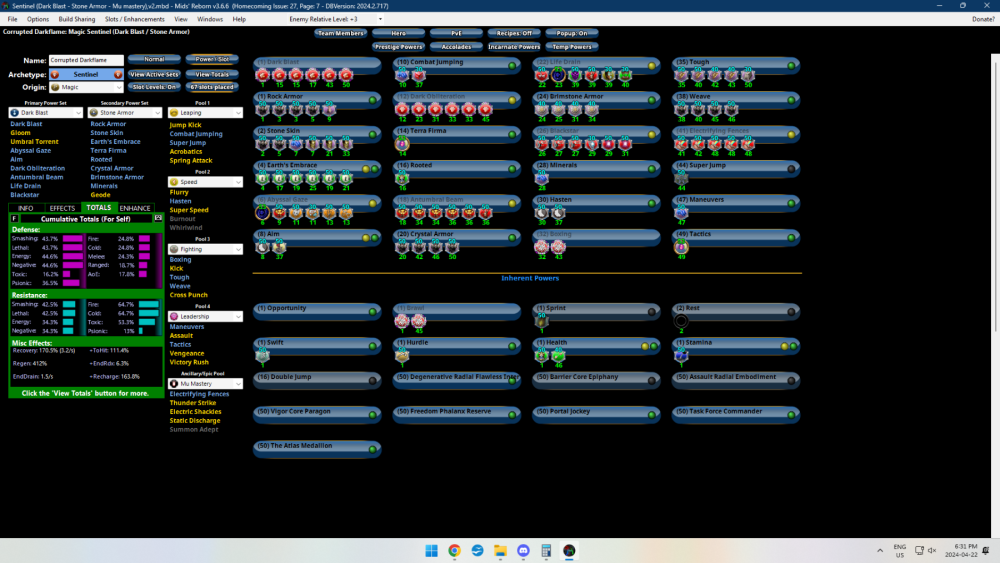Click the empty Rest enhancement slot

(681, 321)
